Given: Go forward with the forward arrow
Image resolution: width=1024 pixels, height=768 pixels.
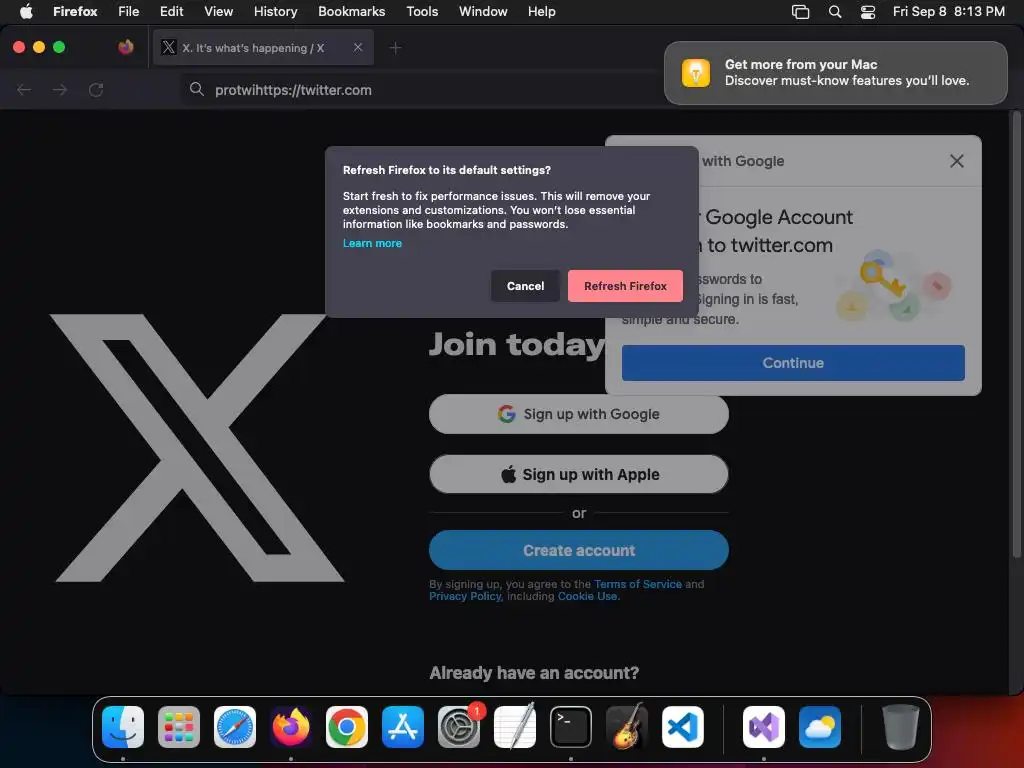Looking at the screenshot, I should tap(60, 89).
